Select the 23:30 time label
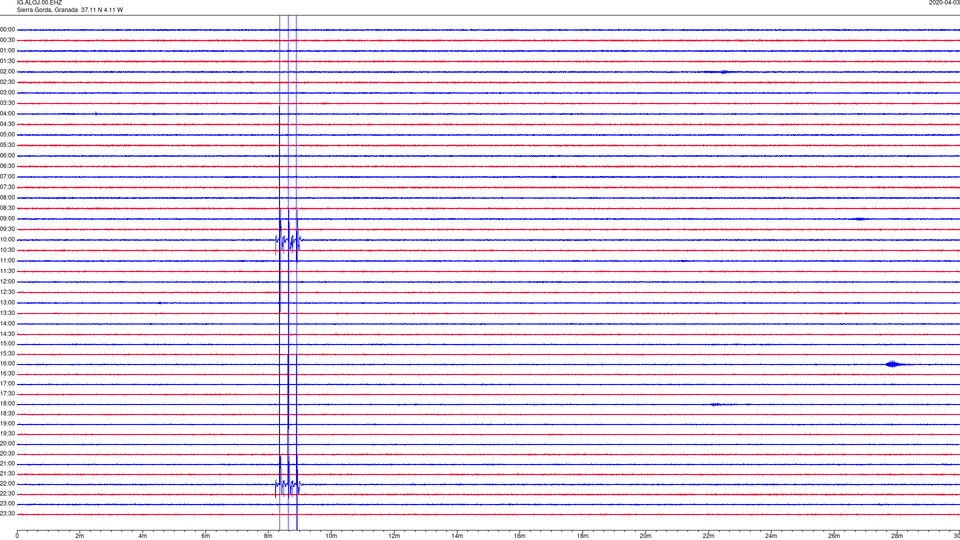This screenshot has width=960, height=540. [x=7, y=514]
